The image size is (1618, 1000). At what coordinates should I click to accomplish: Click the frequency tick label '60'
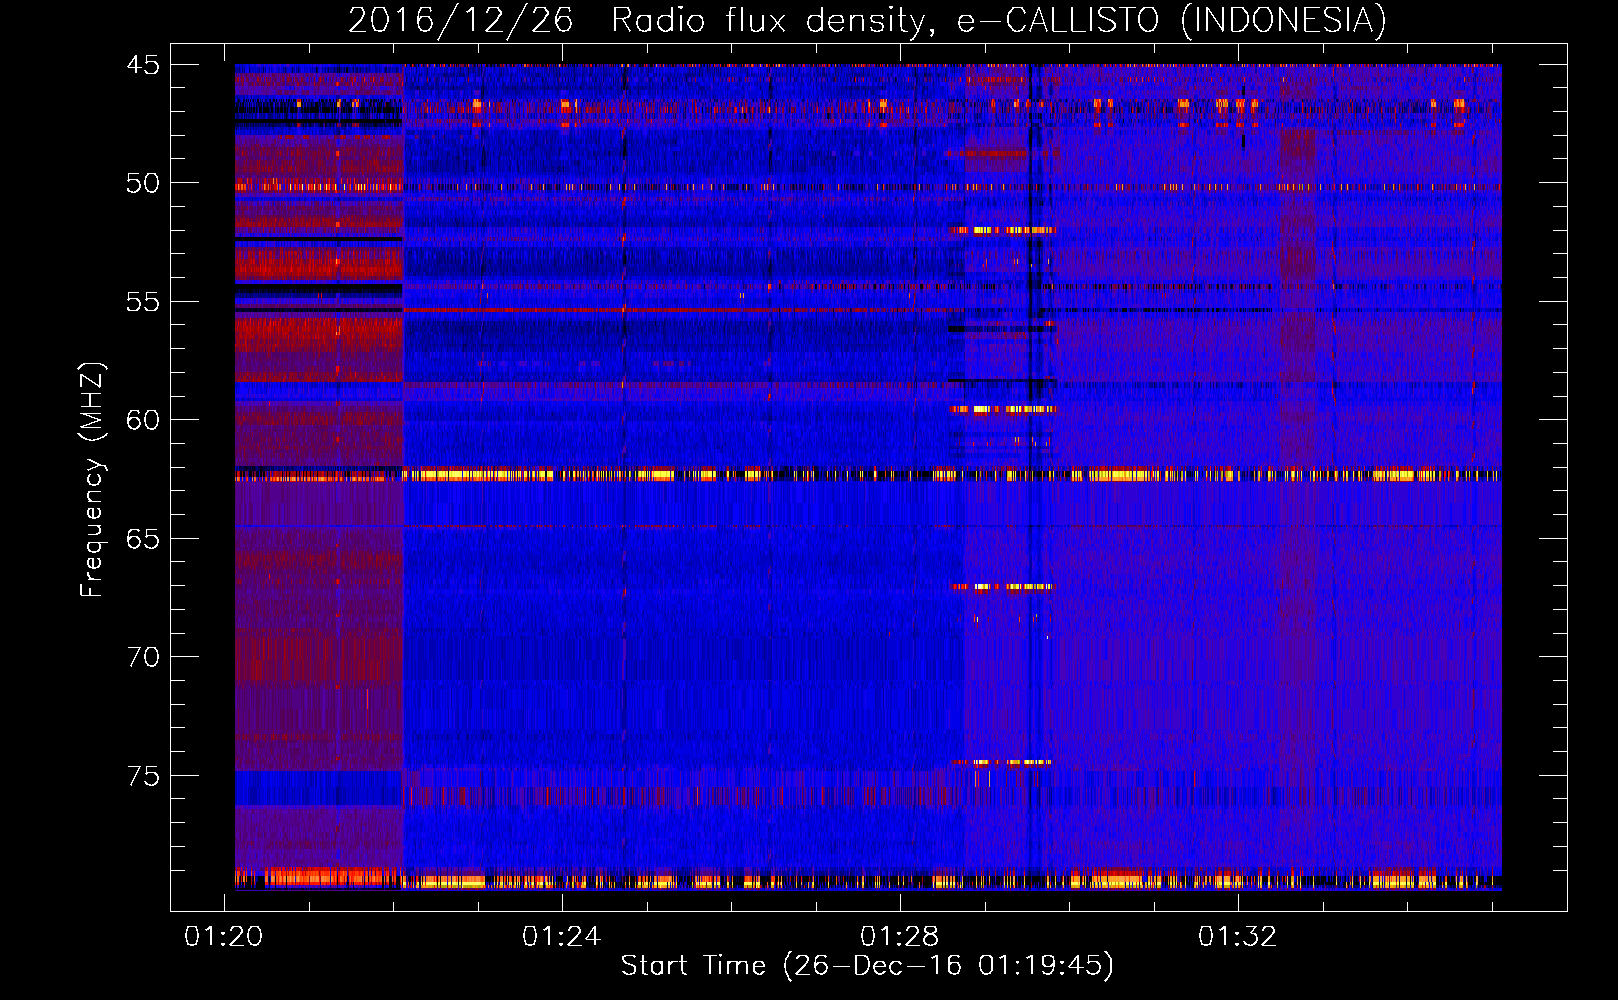143,420
